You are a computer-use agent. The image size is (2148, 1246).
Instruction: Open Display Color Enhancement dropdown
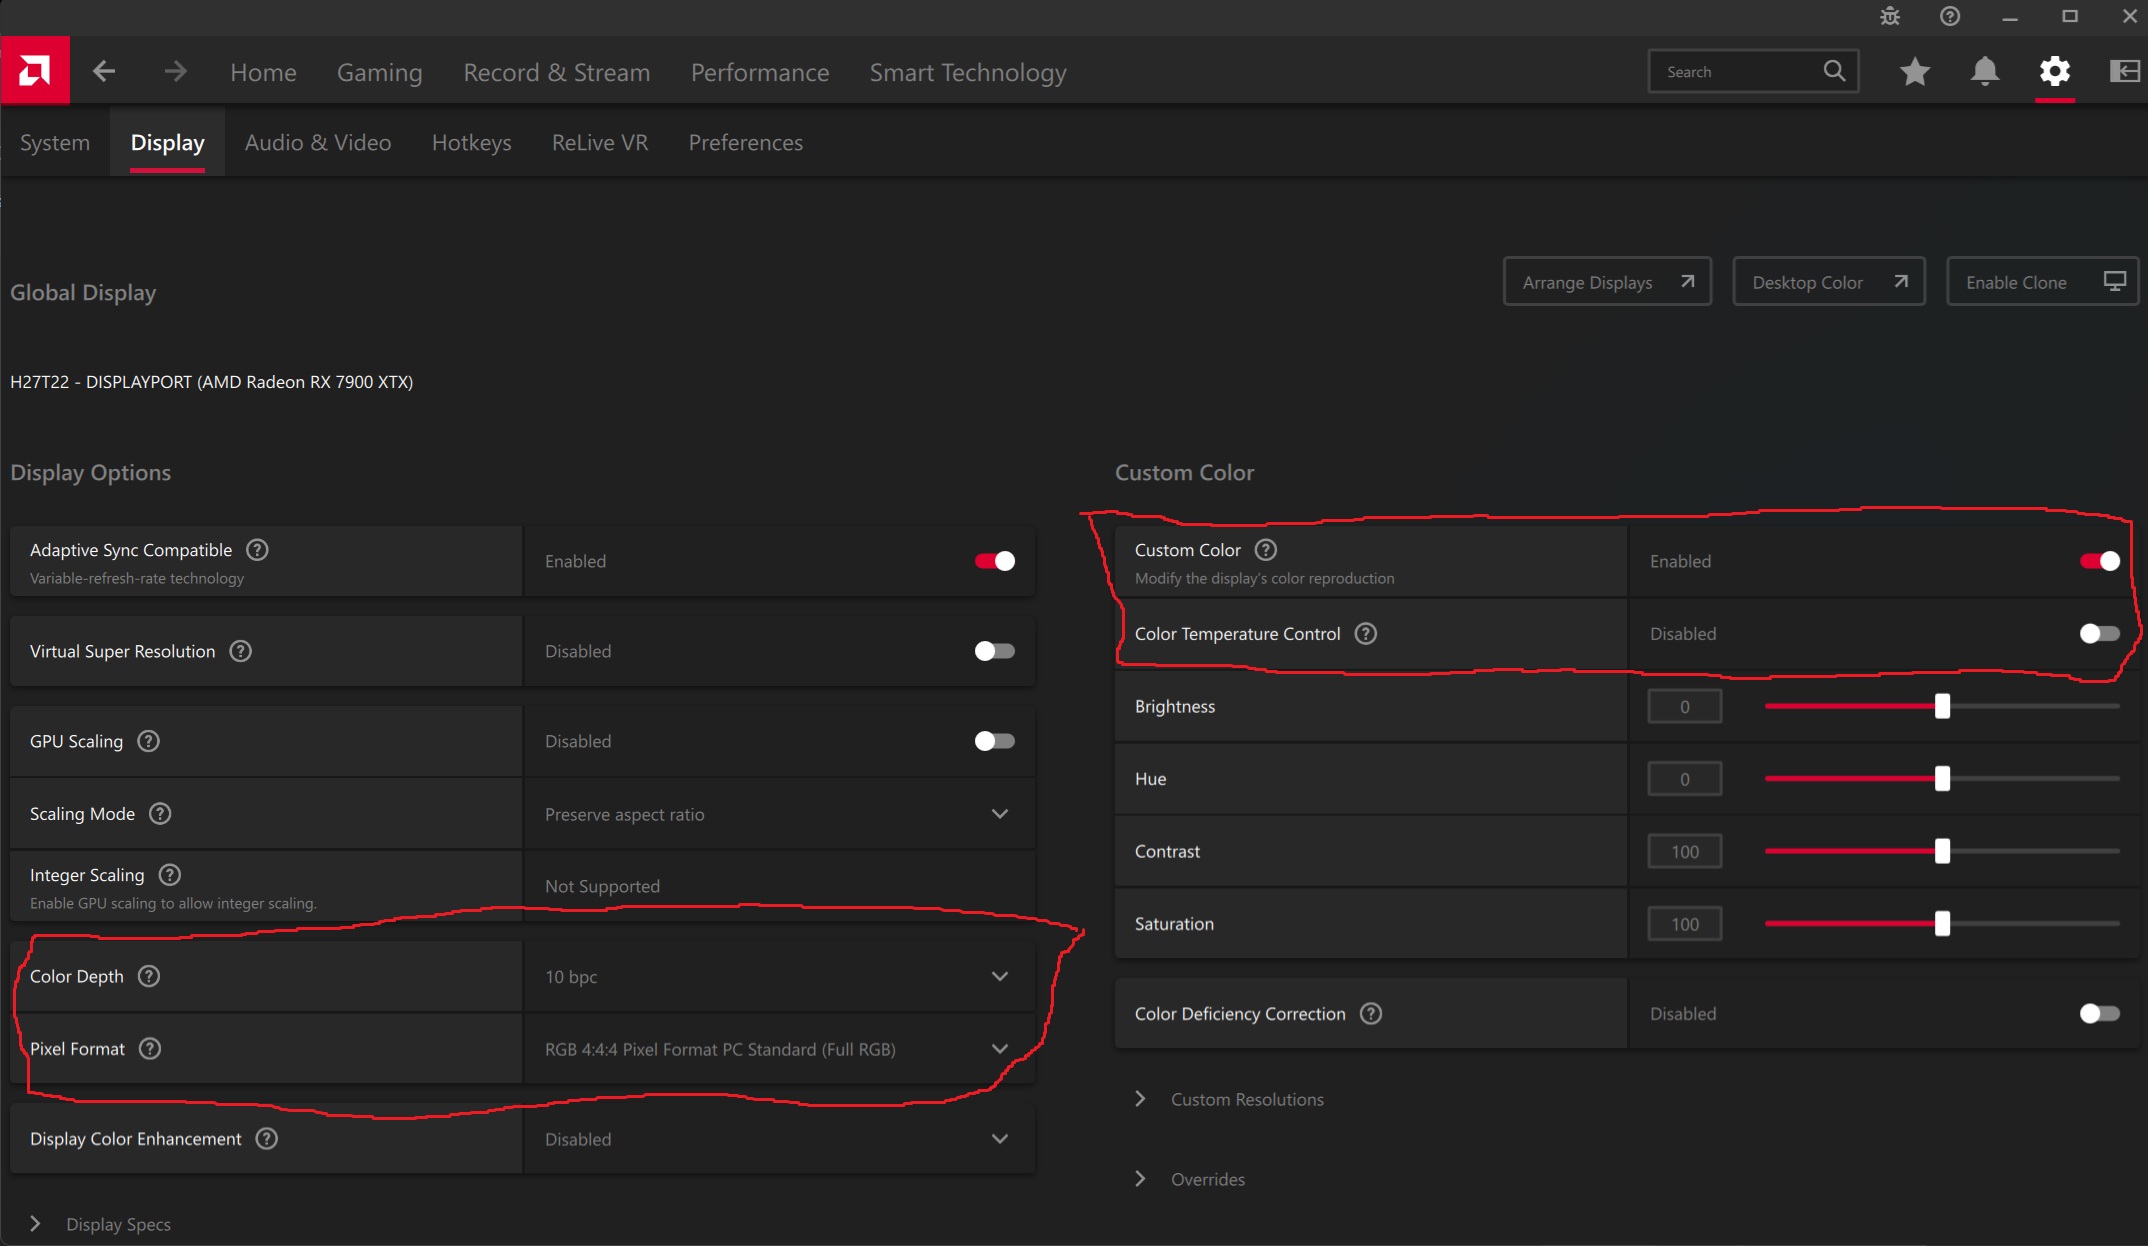click(779, 1139)
